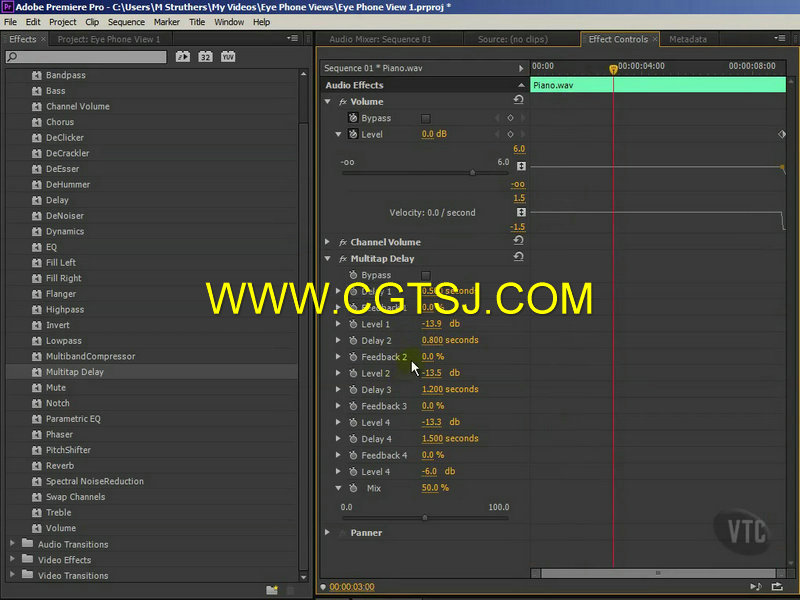The image size is (800, 600).
Task: Click horizontal timeline zoom scrollbar
Action: 658,573
